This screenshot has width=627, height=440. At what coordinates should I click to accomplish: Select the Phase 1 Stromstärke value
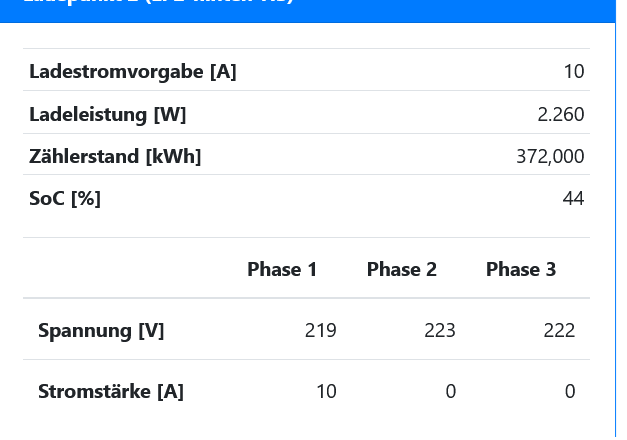click(x=326, y=391)
